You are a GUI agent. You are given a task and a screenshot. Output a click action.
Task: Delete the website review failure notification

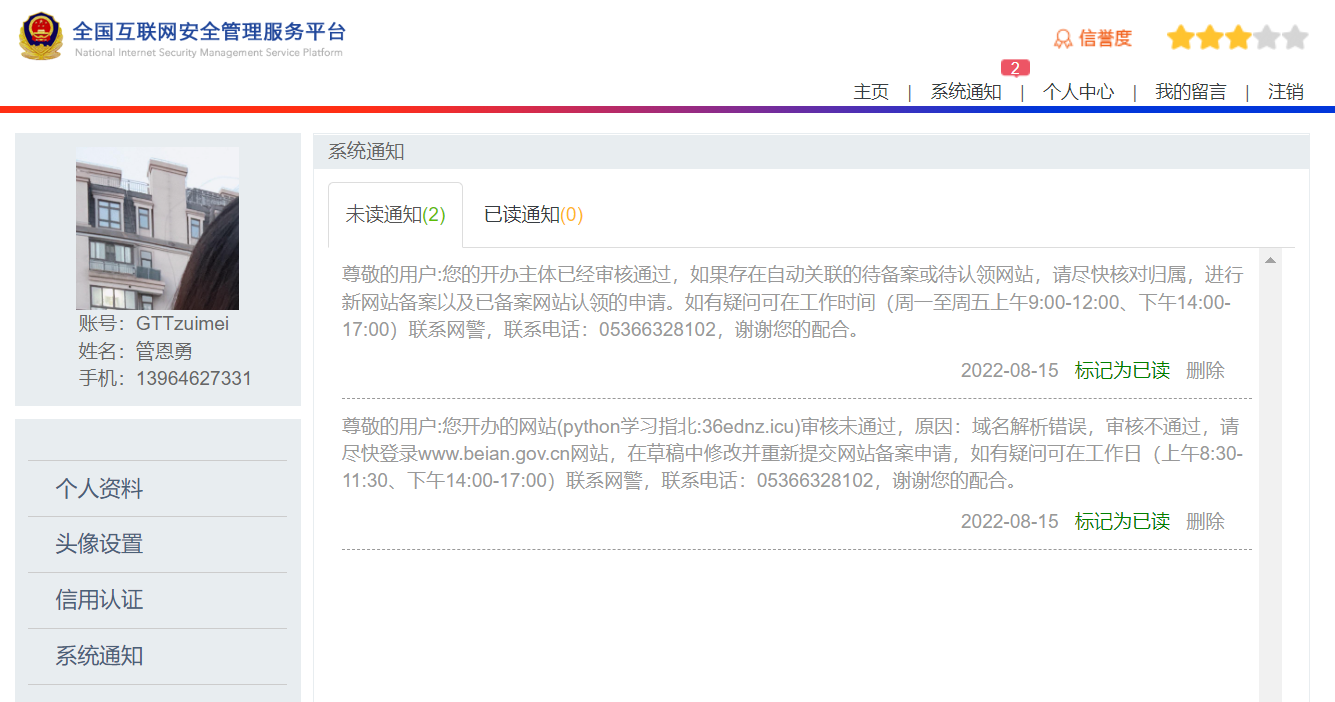(x=1205, y=521)
